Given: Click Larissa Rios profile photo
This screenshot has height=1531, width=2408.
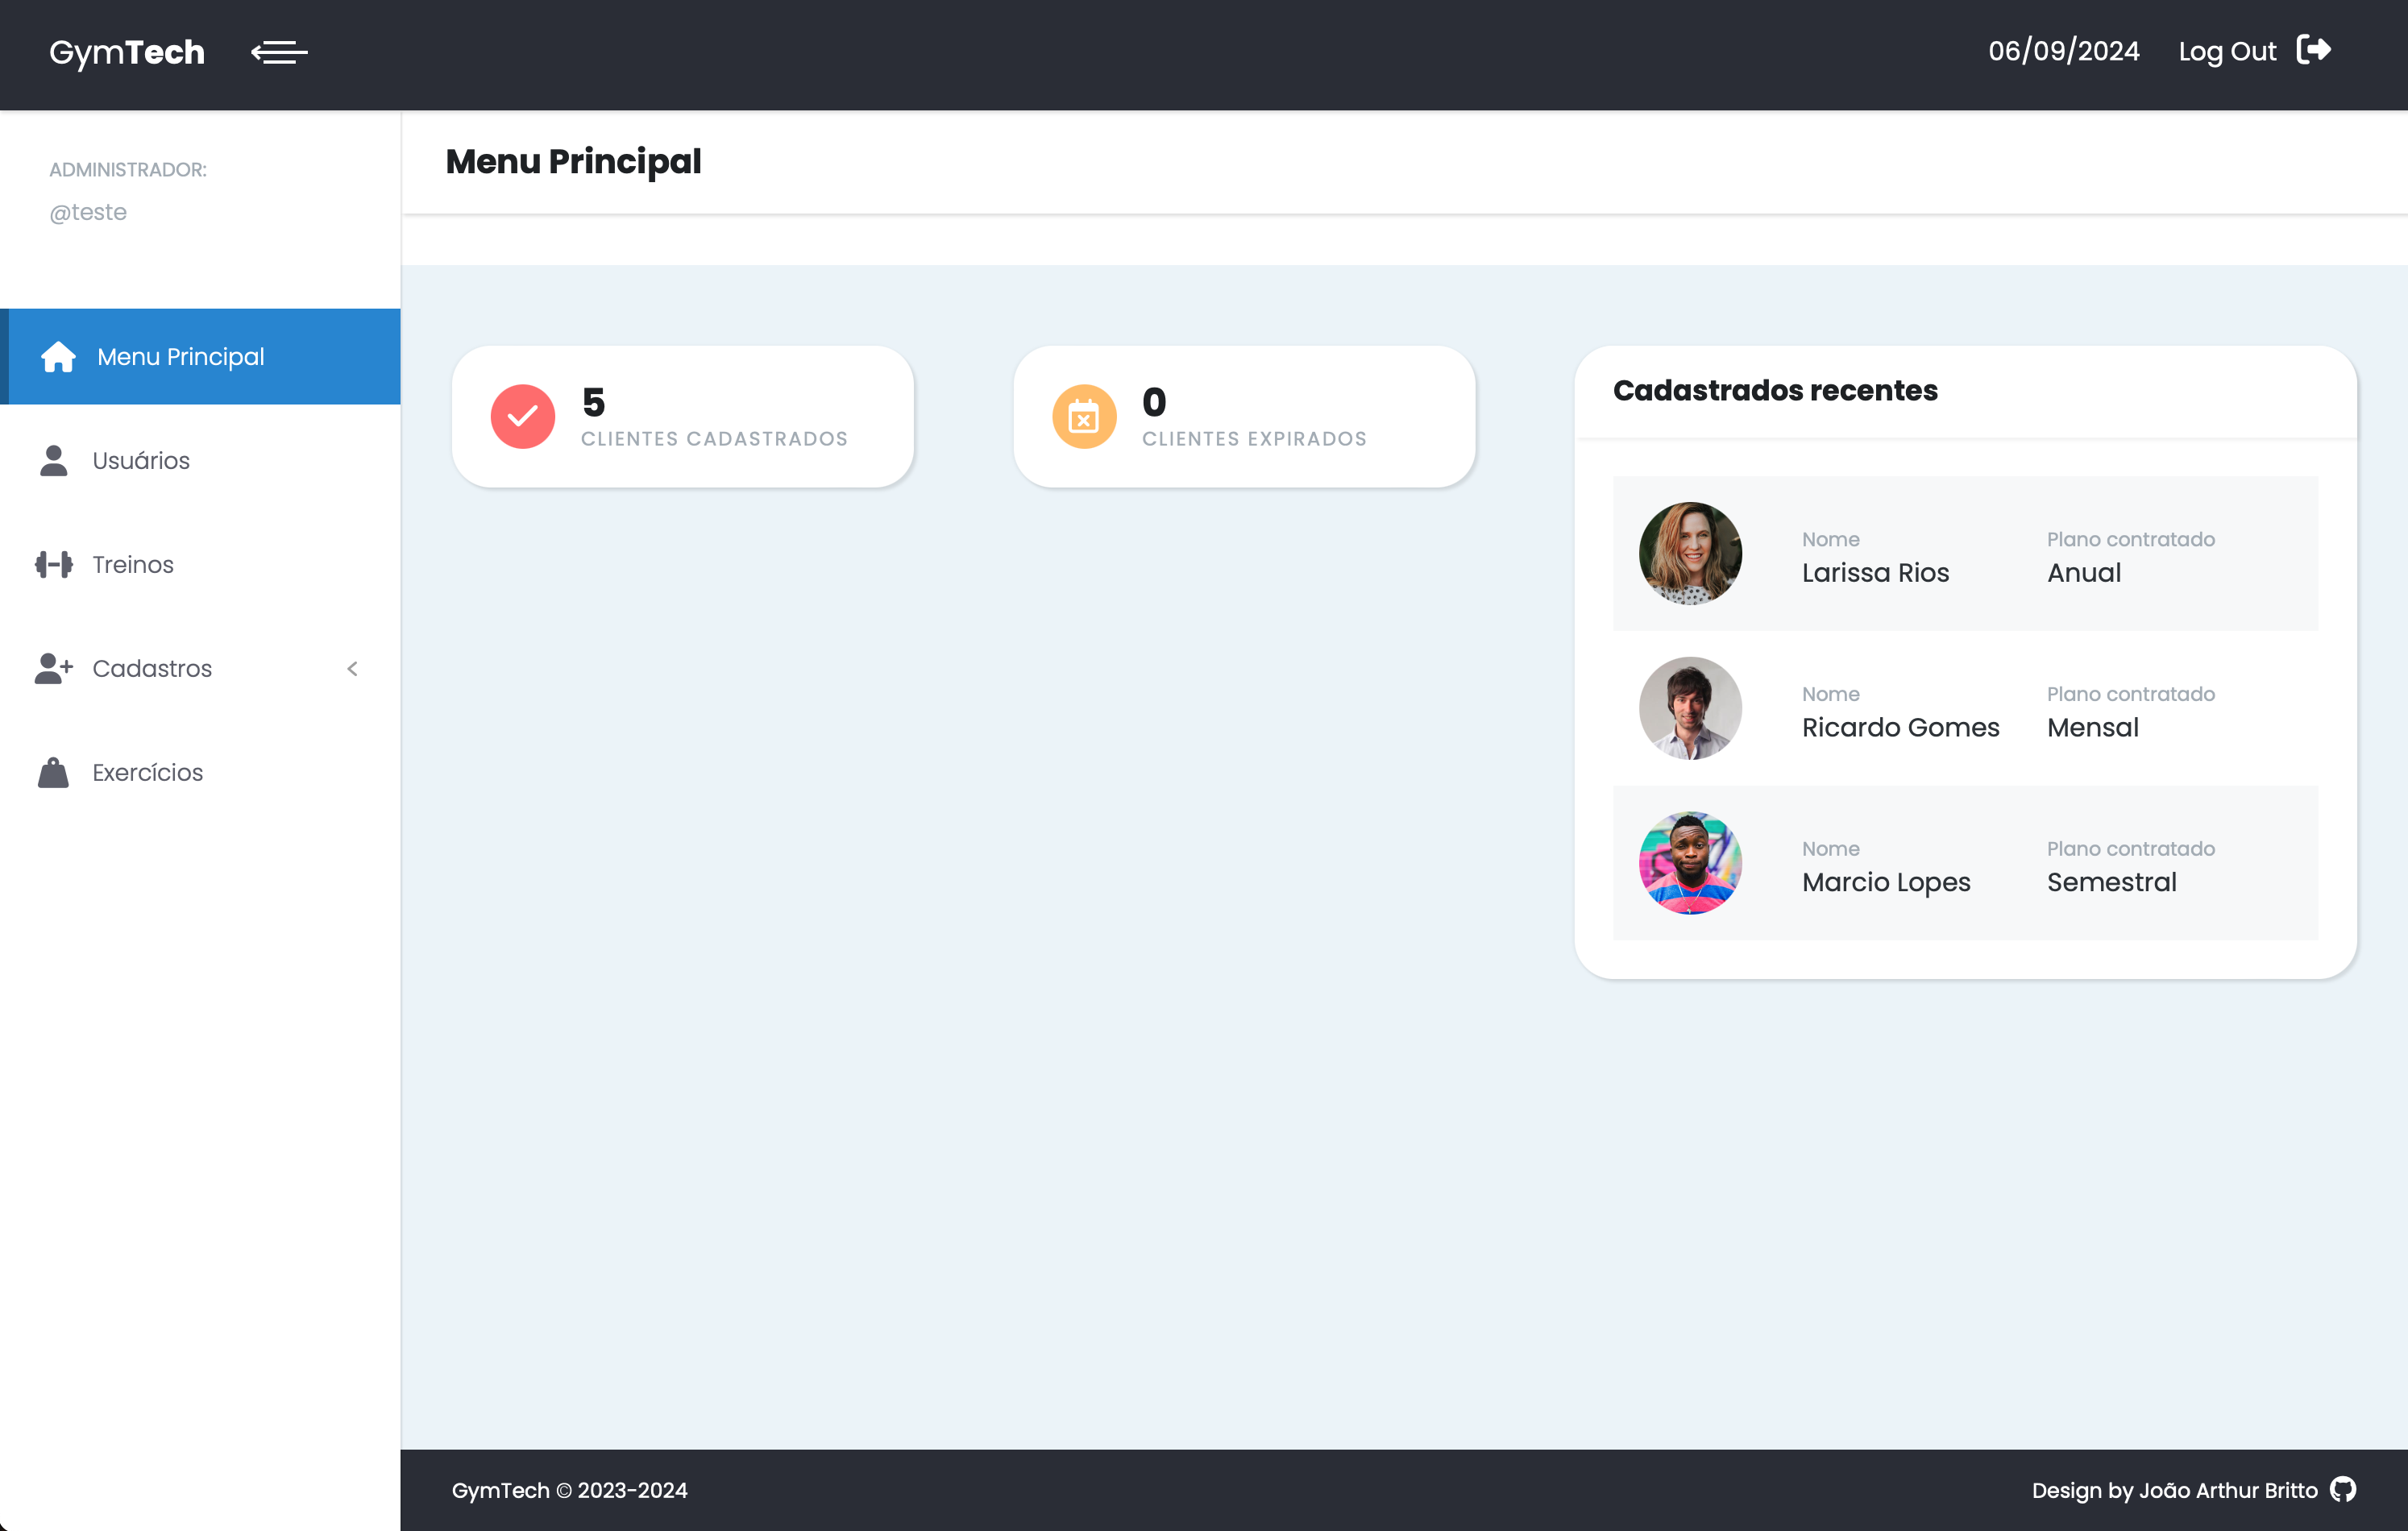Looking at the screenshot, I should pos(1690,553).
